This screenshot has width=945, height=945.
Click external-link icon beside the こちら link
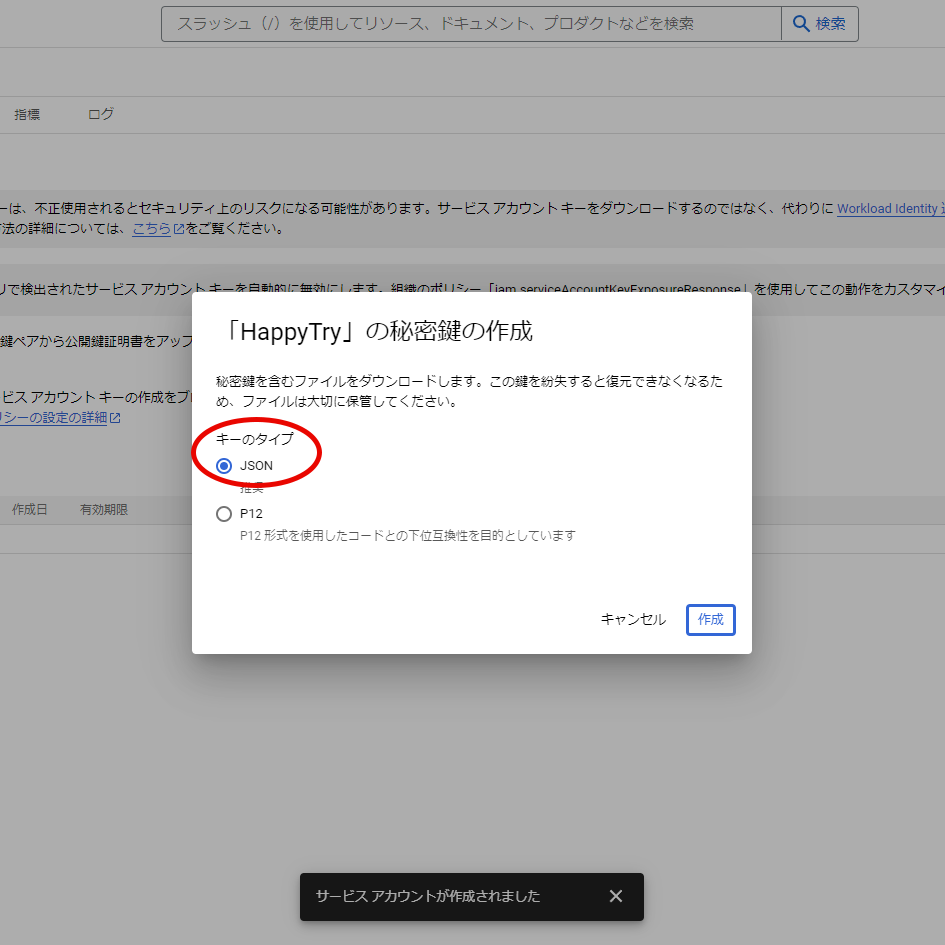[x=179, y=229]
